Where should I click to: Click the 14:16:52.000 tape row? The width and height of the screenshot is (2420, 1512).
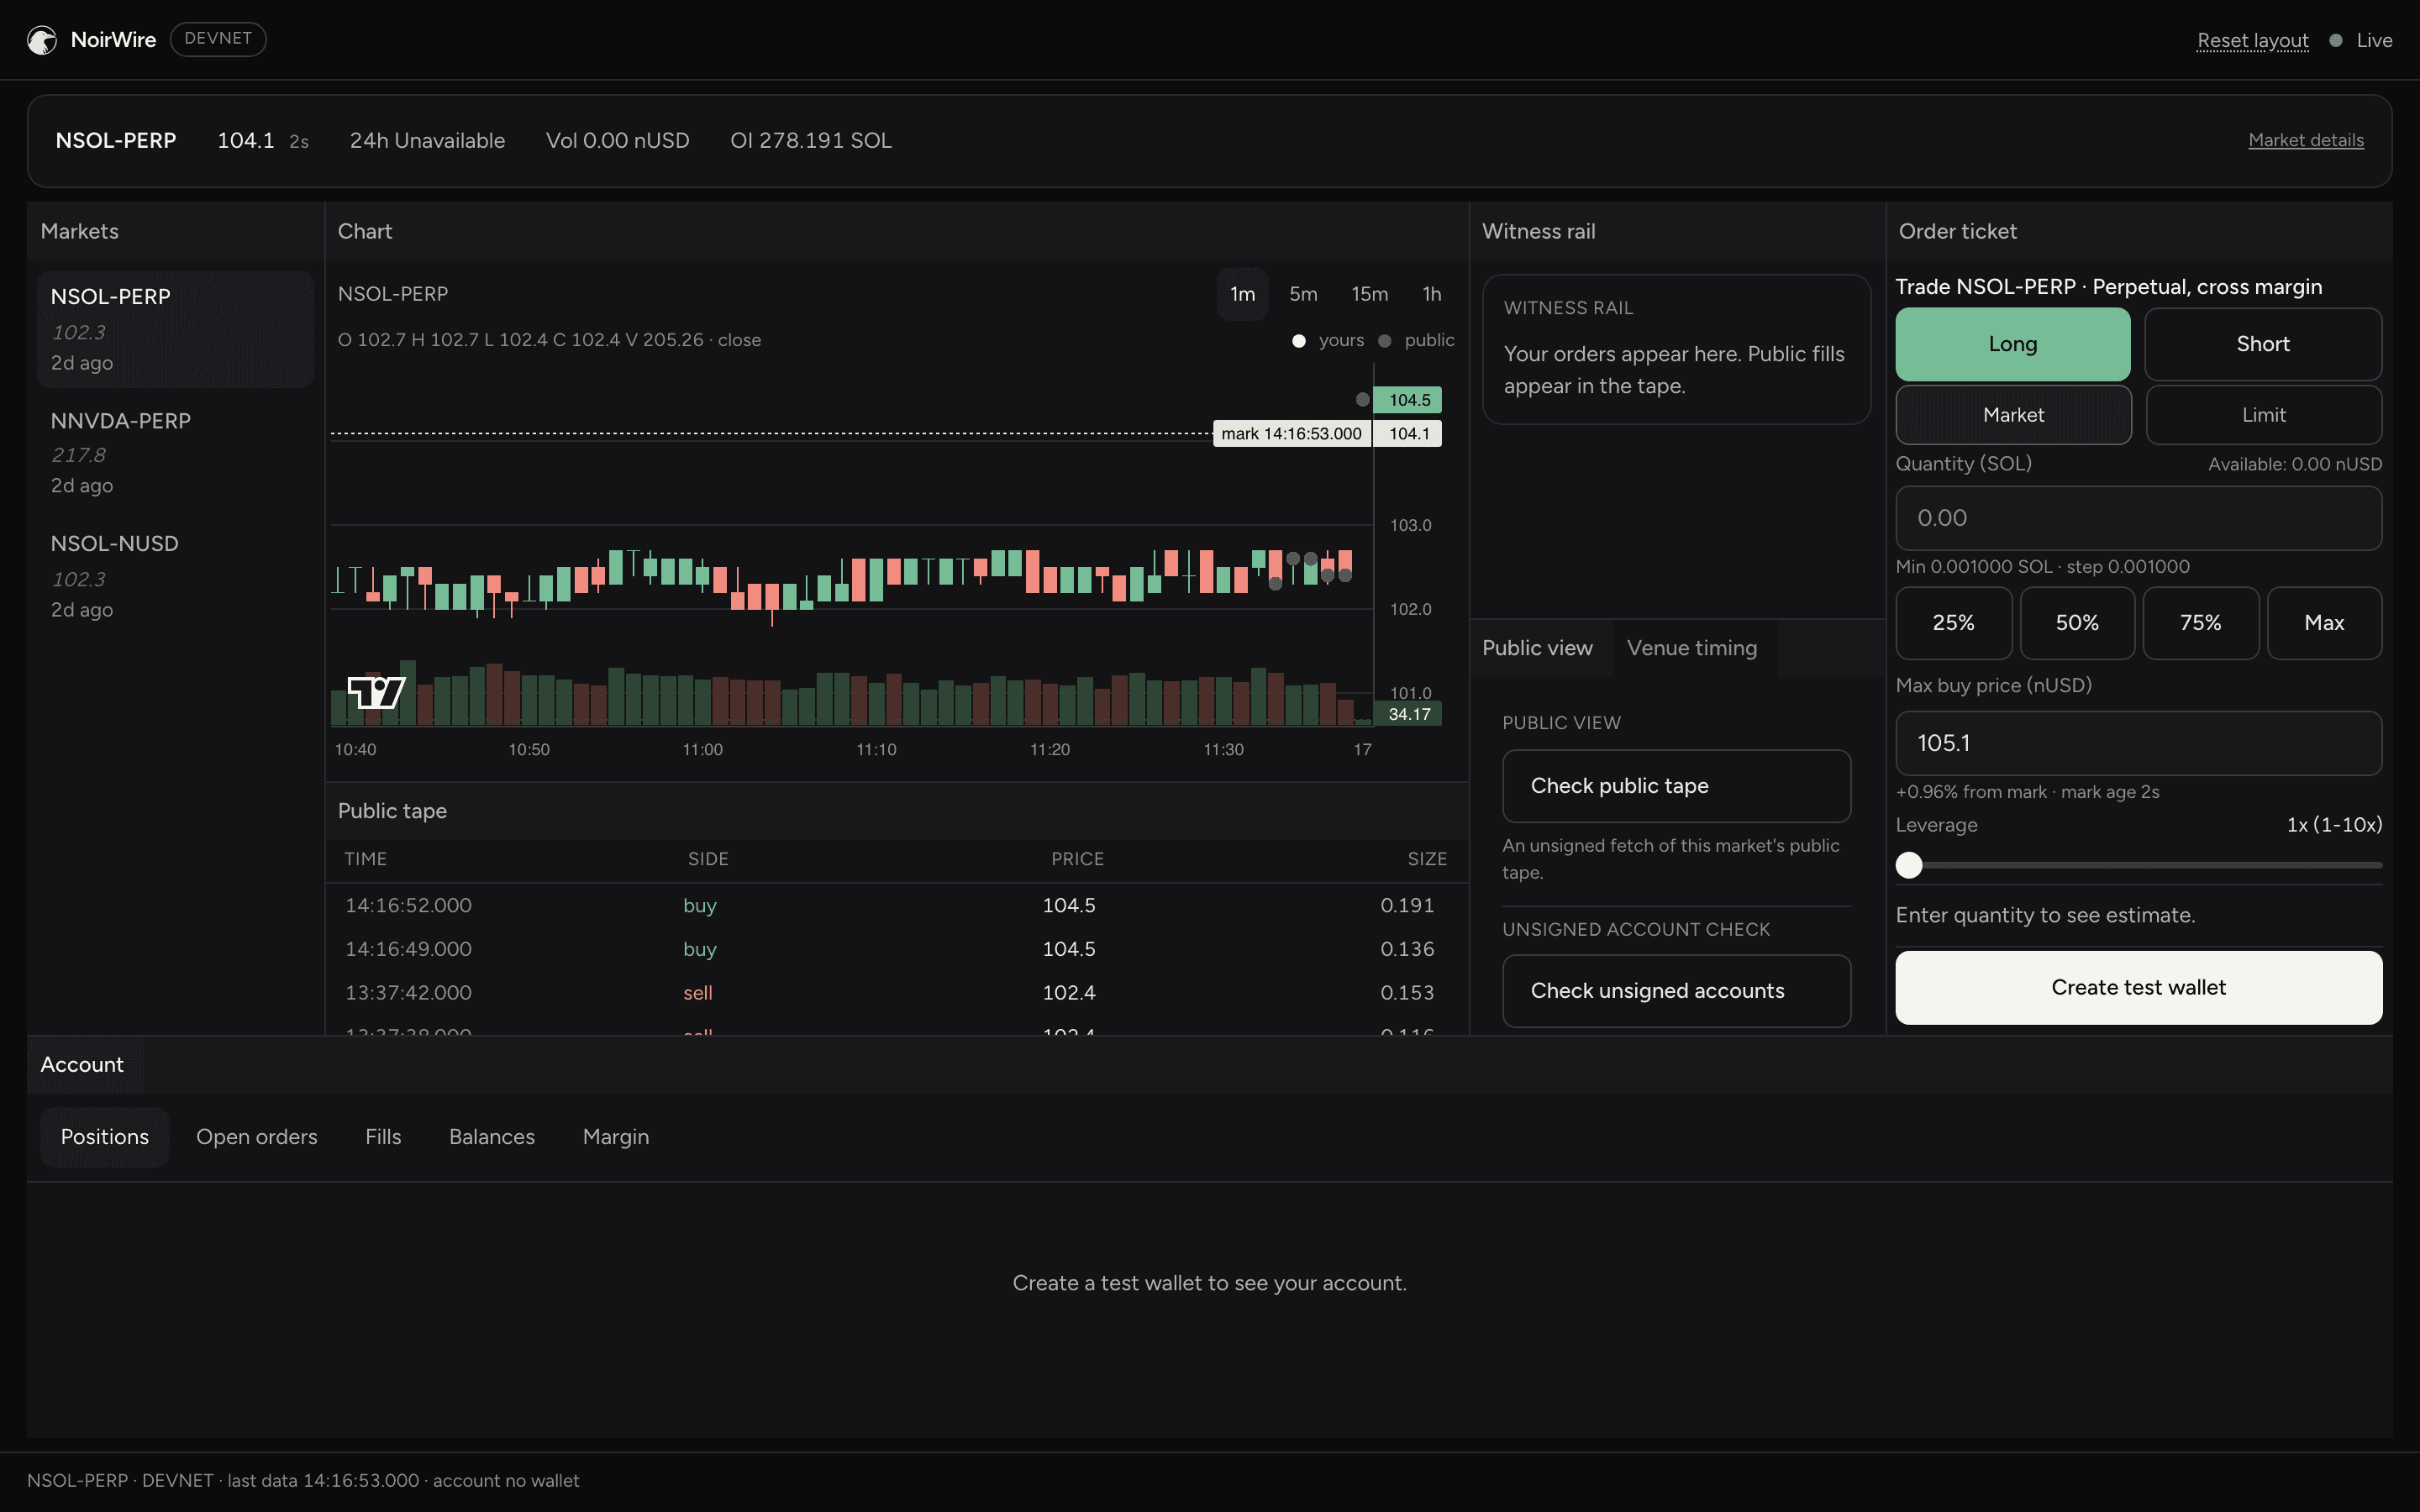coord(896,906)
